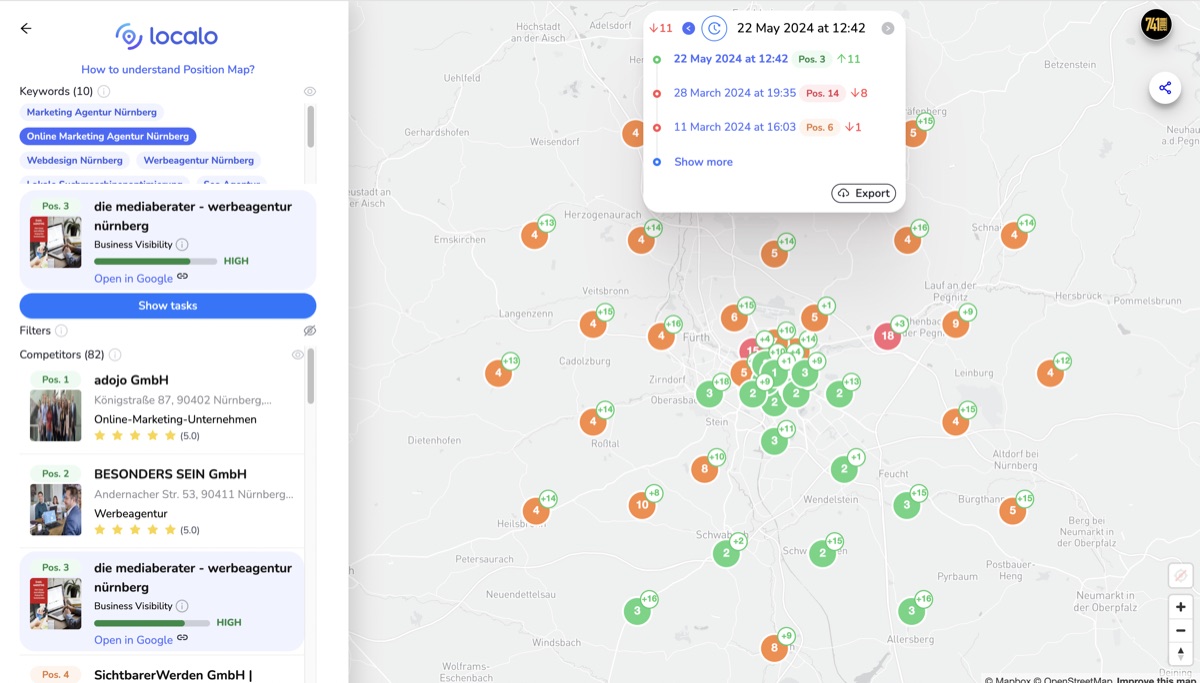The height and width of the screenshot is (683, 1200).
Task: Select adojo GmbH competitor name
Action: click(131, 380)
